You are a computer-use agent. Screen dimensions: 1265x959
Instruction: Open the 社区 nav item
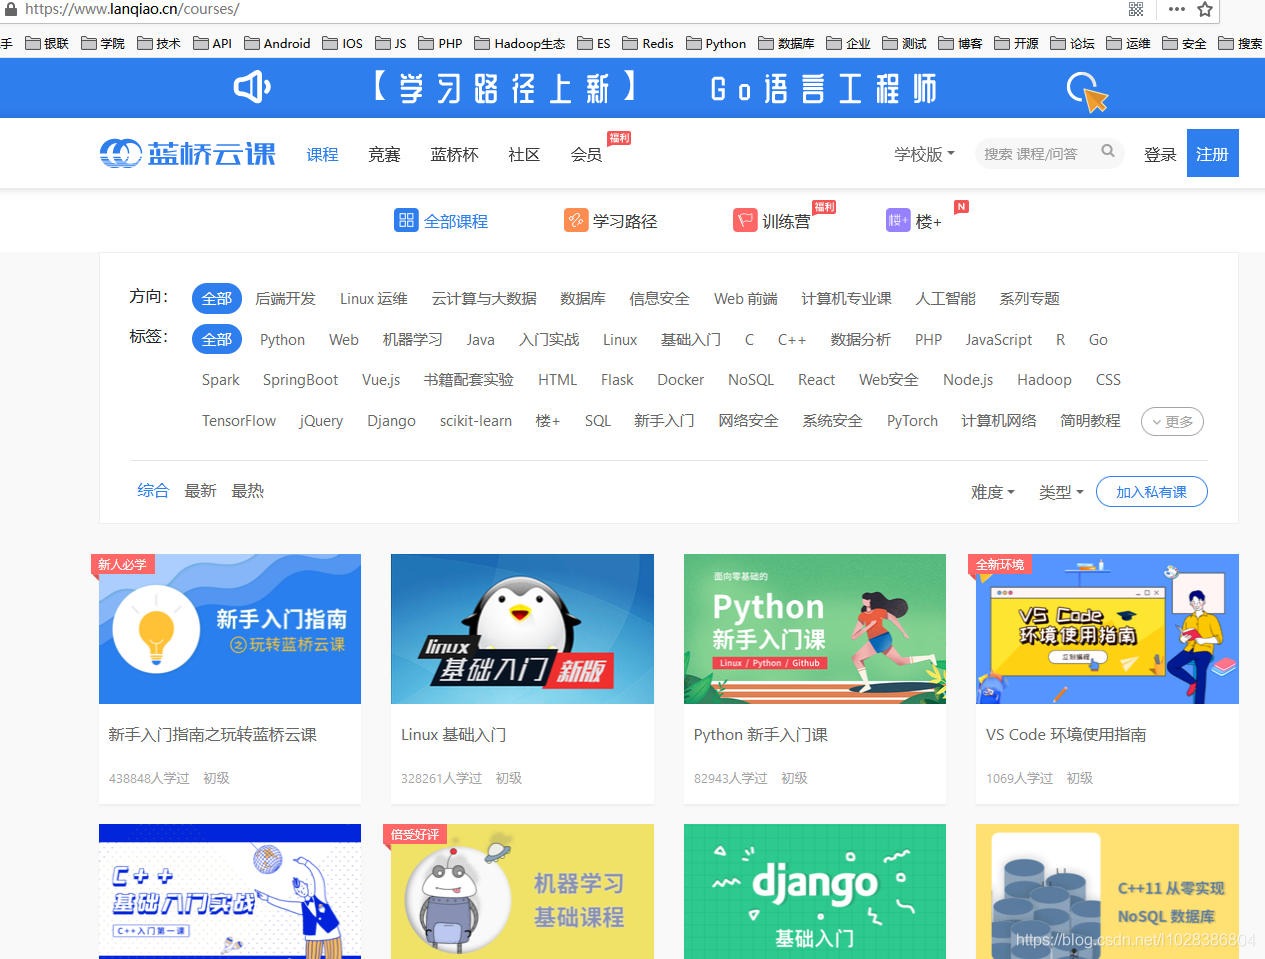tap(524, 154)
